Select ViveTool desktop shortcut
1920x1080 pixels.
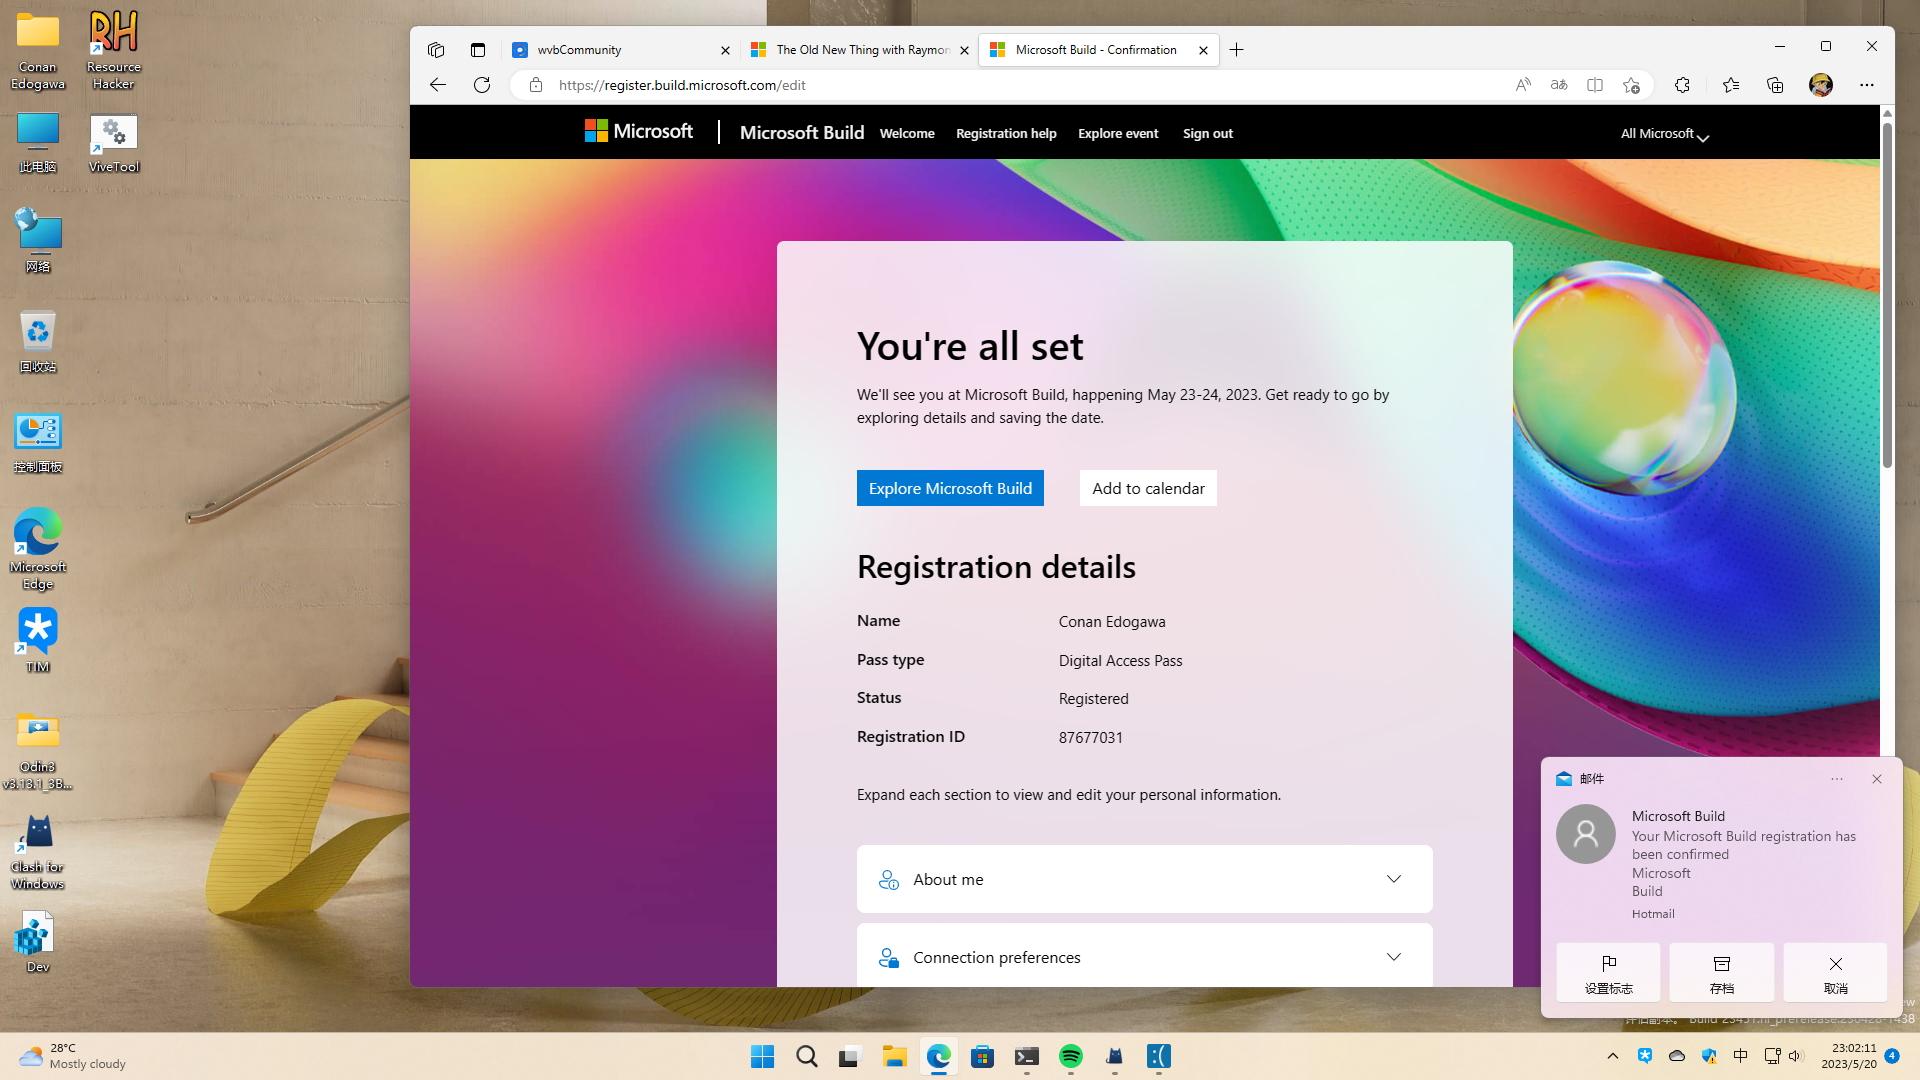[114, 142]
